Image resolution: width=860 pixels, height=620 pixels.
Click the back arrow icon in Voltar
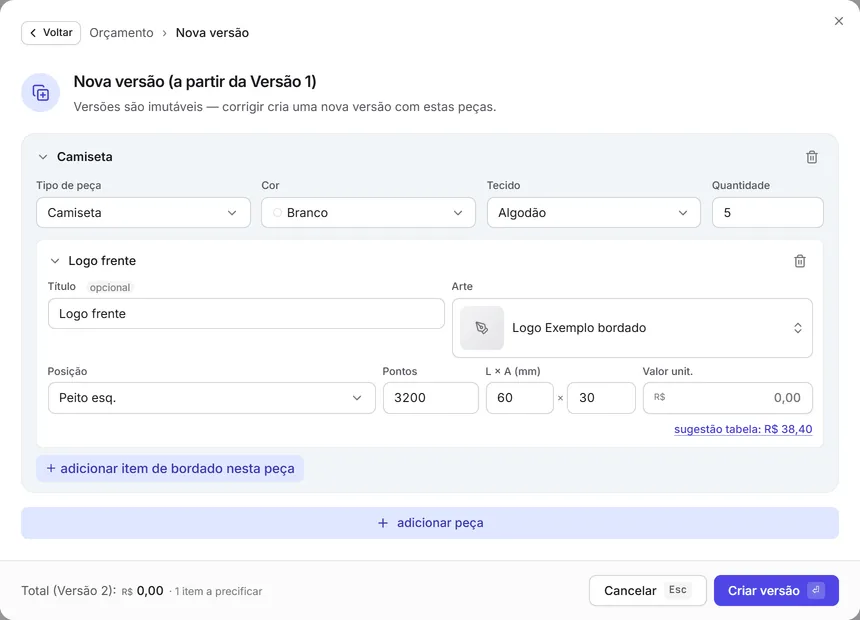pos(33,33)
